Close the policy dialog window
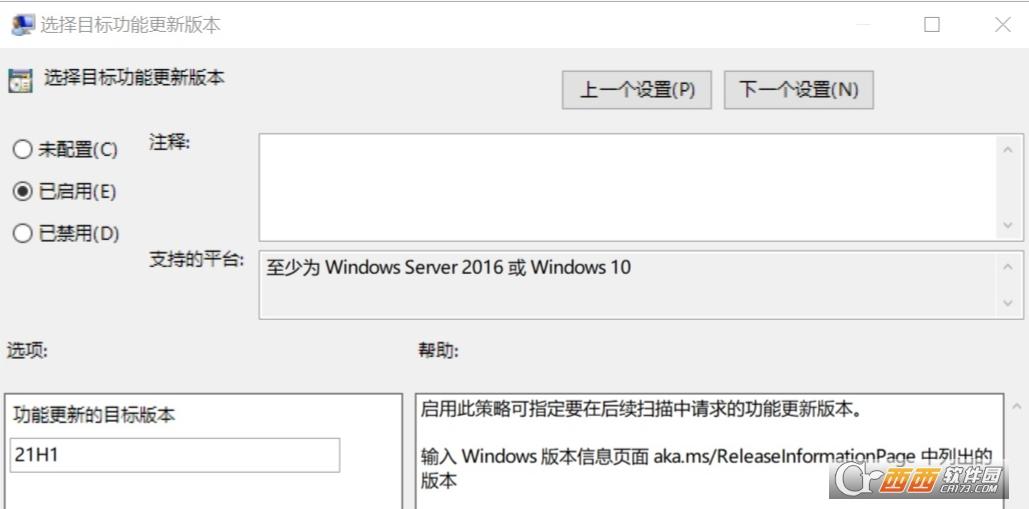Screen dimensions: 1029x509 pos(1003,25)
